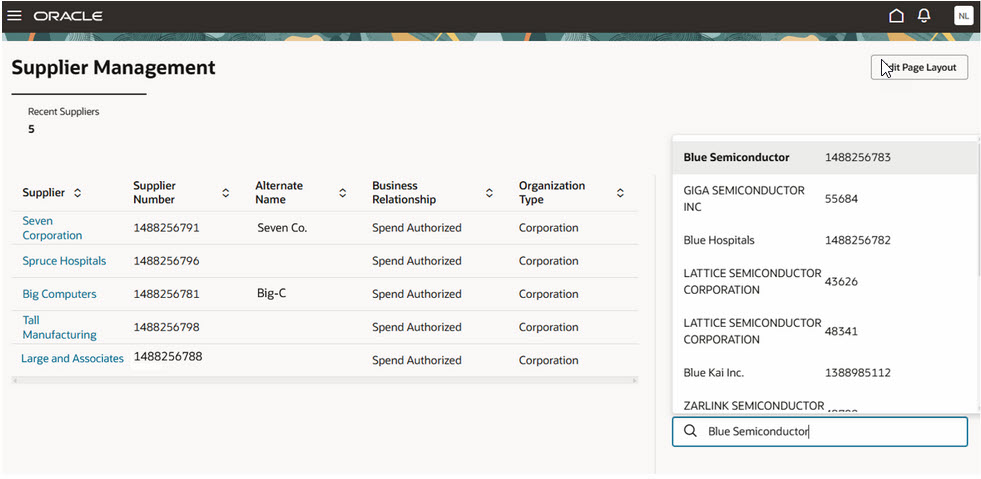This screenshot has width=981, height=479.
Task: Click the Recent Suppliers label
Action: point(63,112)
